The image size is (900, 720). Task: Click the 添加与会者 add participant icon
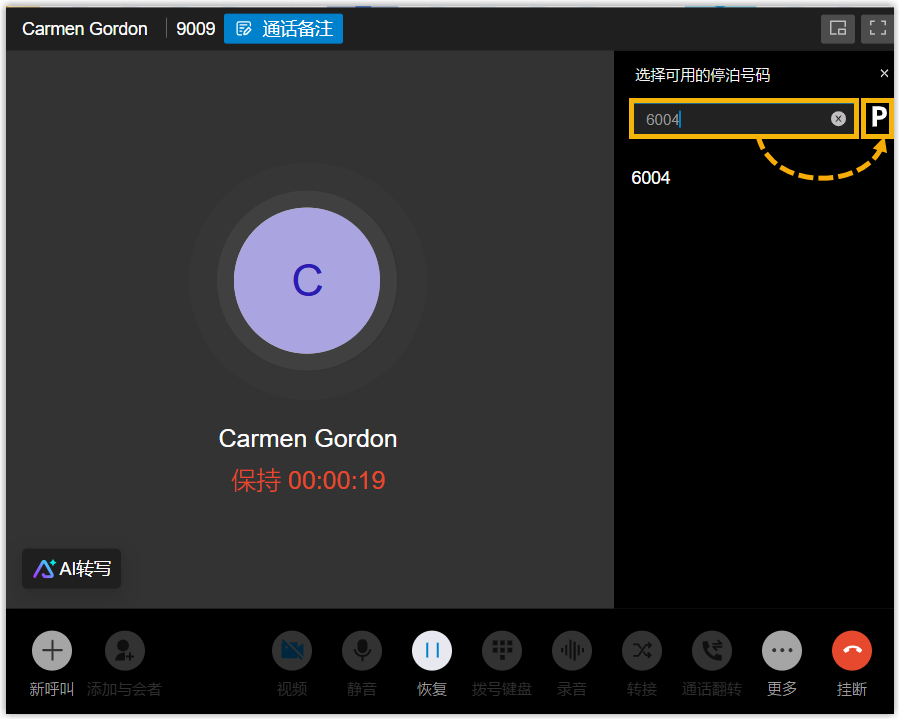(125, 651)
